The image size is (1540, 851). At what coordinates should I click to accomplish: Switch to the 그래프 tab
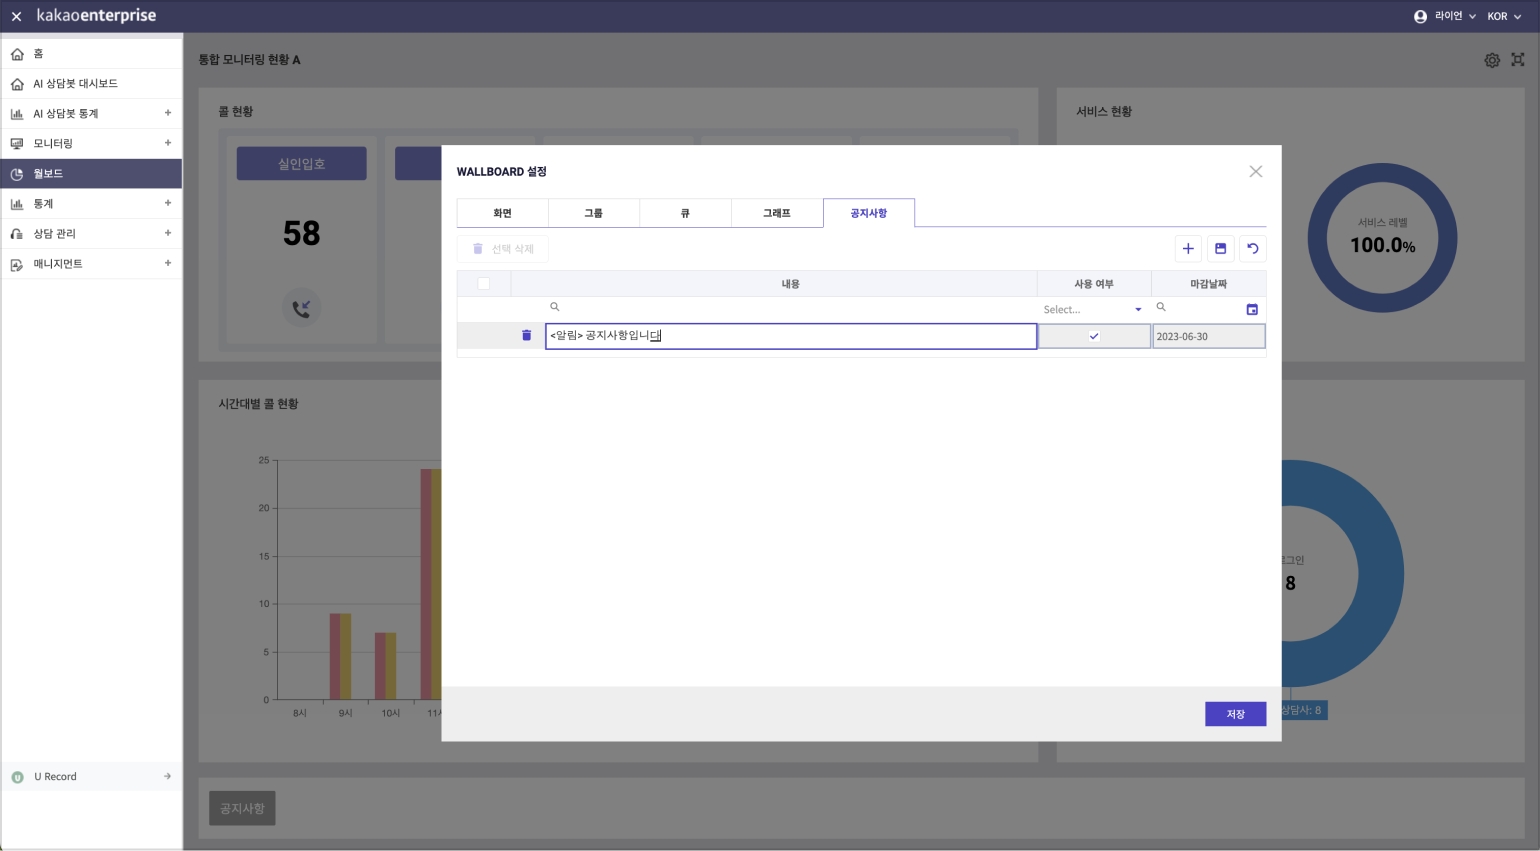(777, 213)
